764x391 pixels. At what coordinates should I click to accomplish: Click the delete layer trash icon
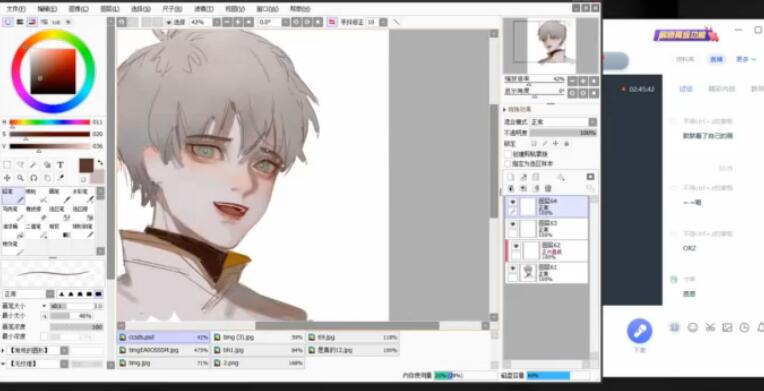(548, 188)
